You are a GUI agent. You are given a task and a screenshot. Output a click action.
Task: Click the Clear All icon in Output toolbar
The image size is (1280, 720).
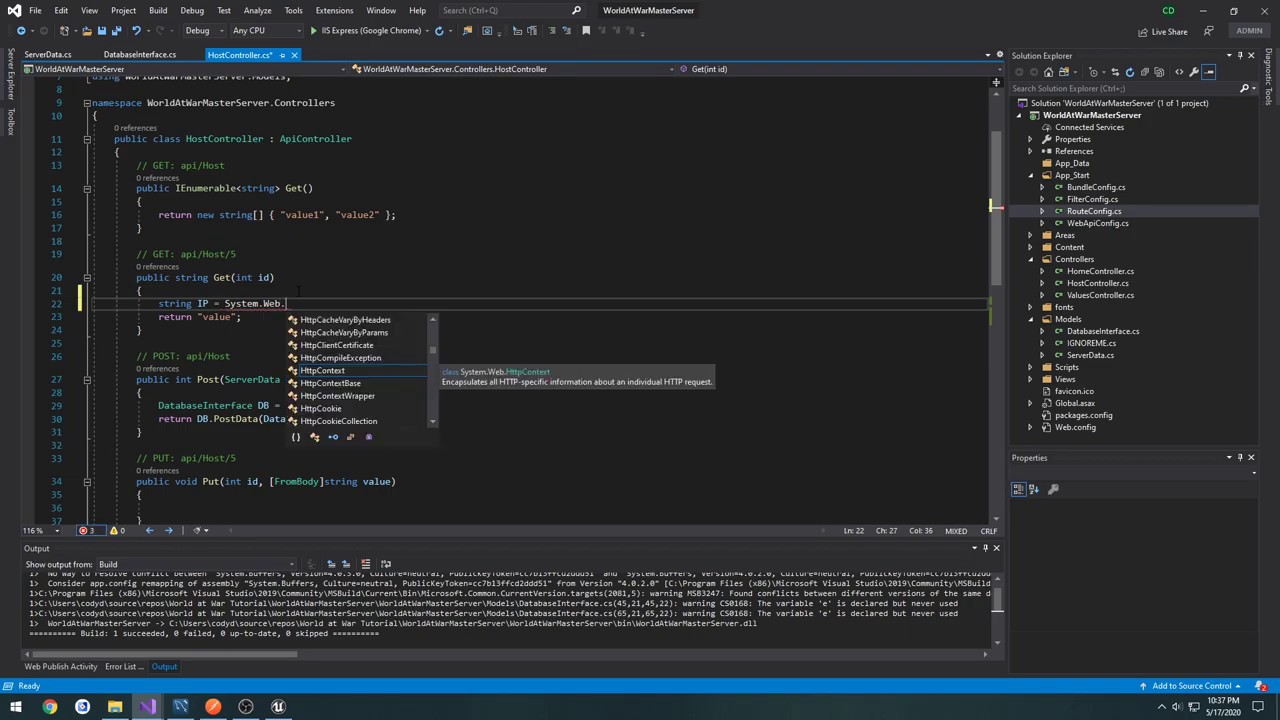click(365, 565)
